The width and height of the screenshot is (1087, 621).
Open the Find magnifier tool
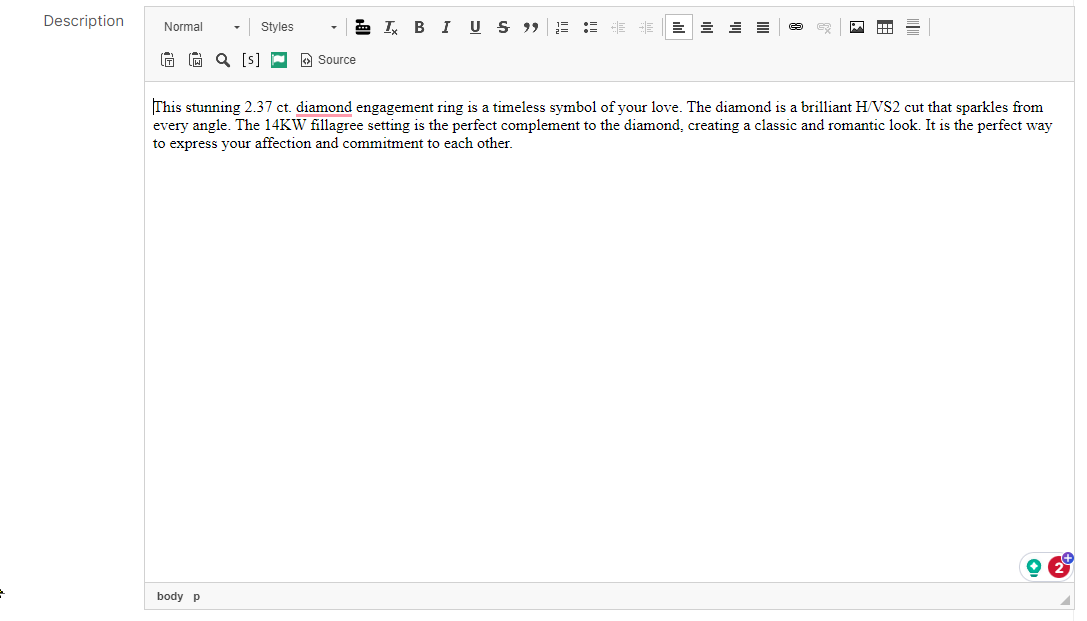[223, 60]
